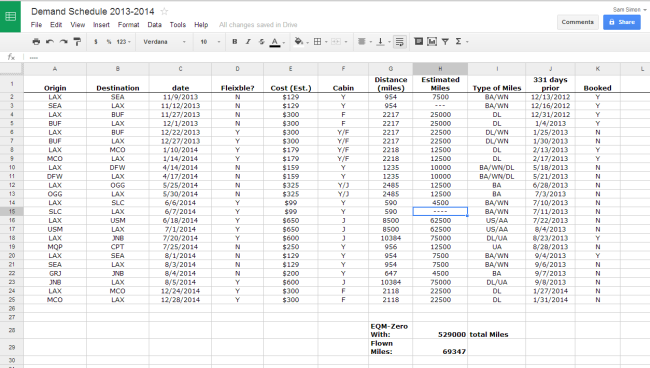
Task: Select the cell with date 11/9/2013
Action: tap(180, 97)
